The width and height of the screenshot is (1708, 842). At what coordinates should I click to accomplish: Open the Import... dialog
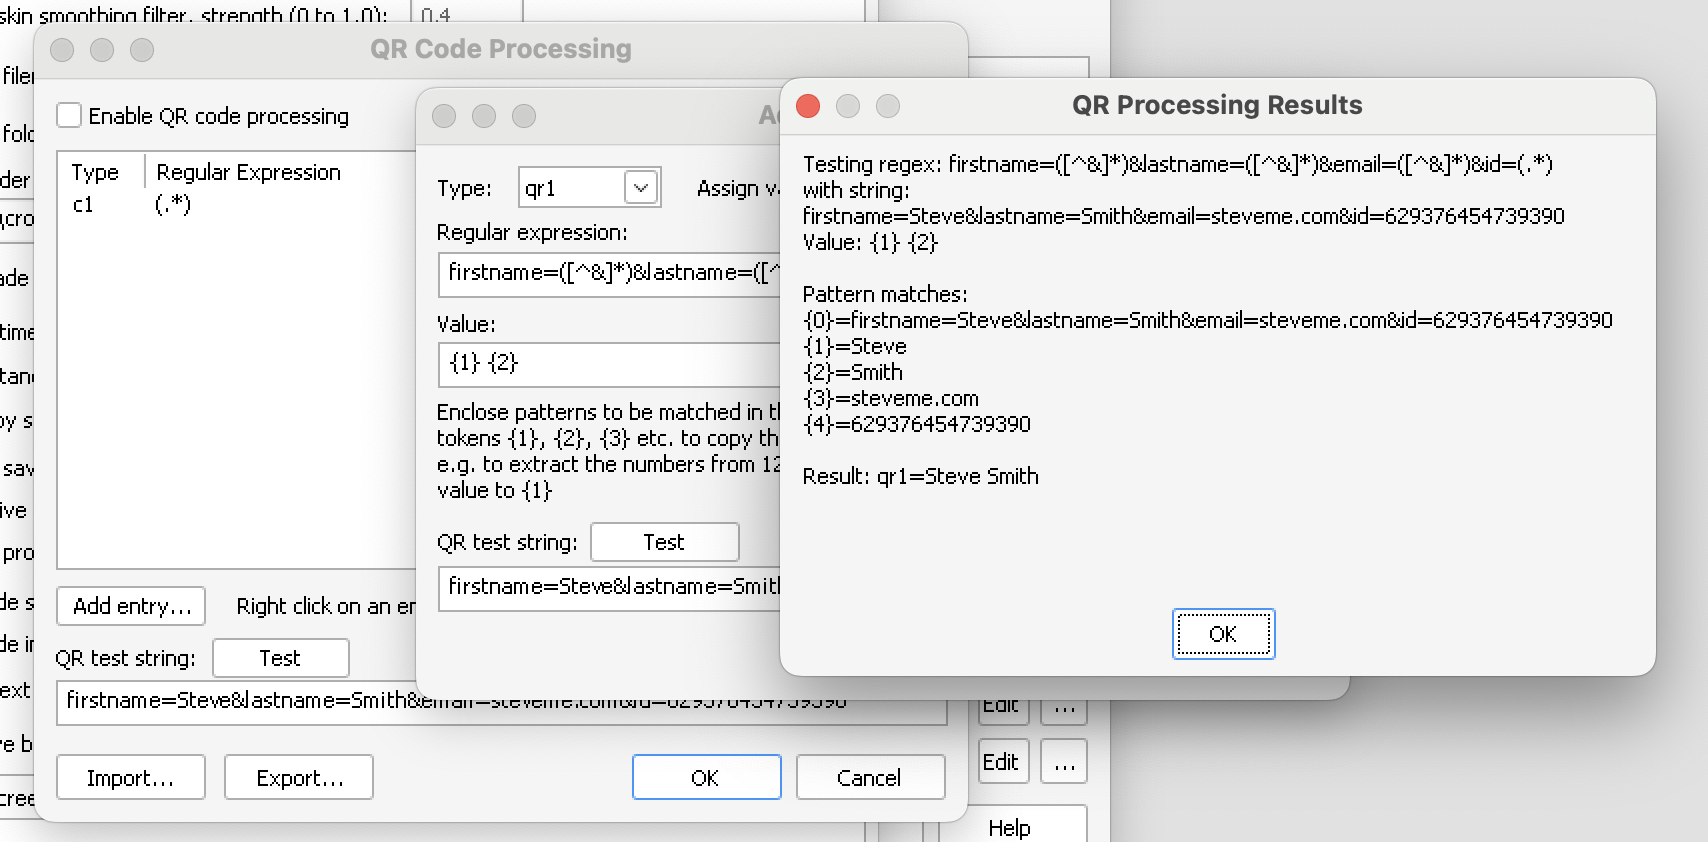(x=131, y=778)
